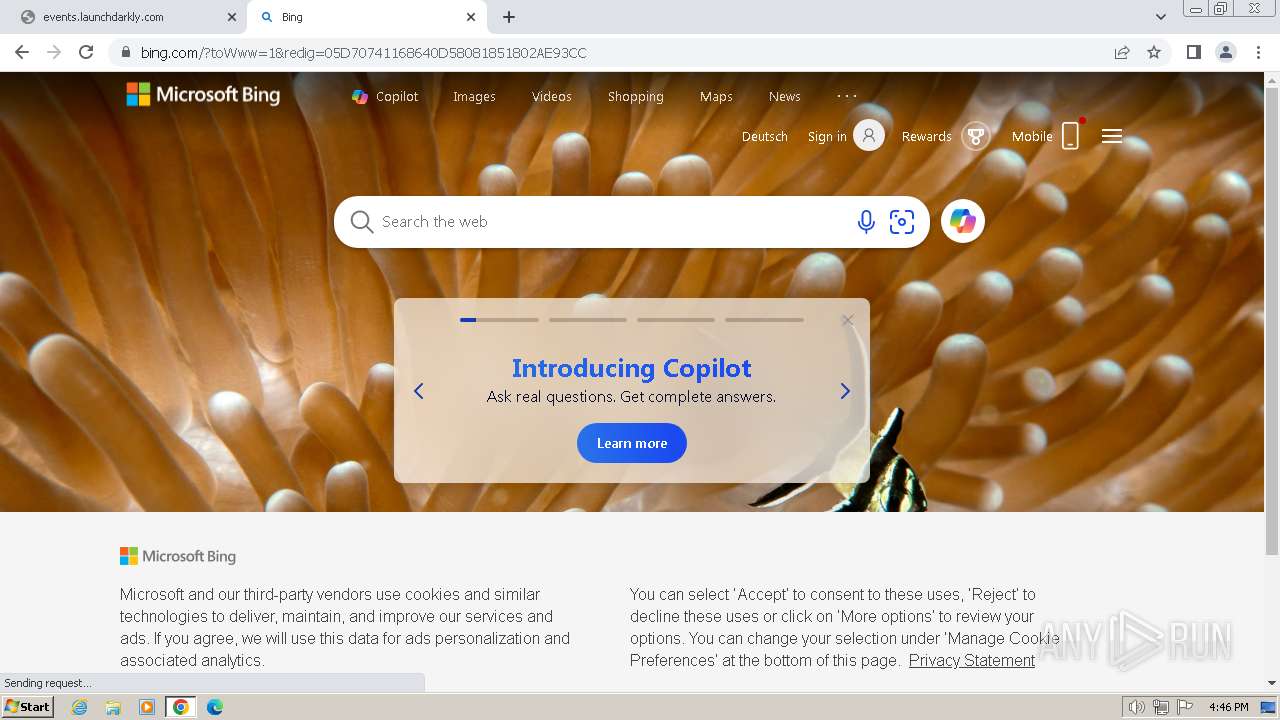
Task: Launch Internet Explorer from taskbar
Action: click(x=79, y=707)
